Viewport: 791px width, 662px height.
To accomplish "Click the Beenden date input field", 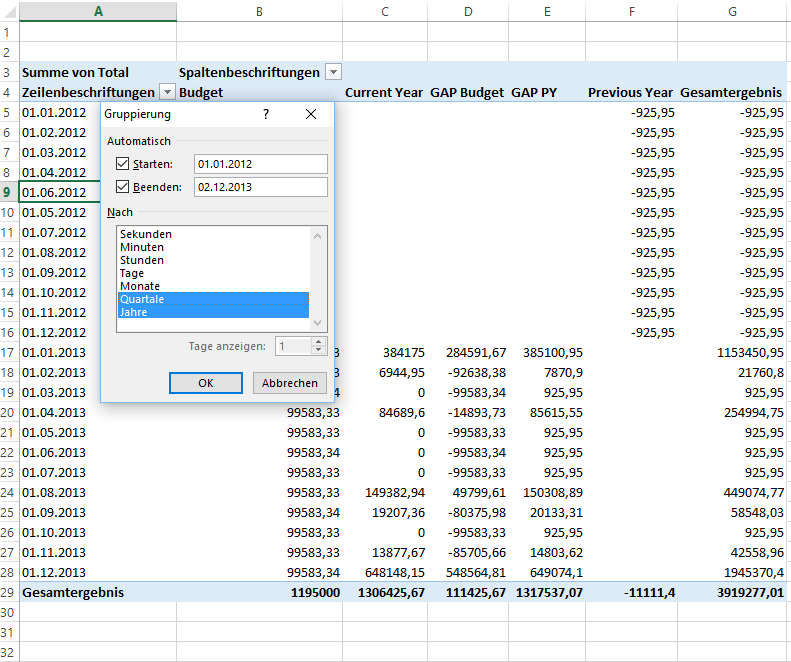I will [260, 187].
